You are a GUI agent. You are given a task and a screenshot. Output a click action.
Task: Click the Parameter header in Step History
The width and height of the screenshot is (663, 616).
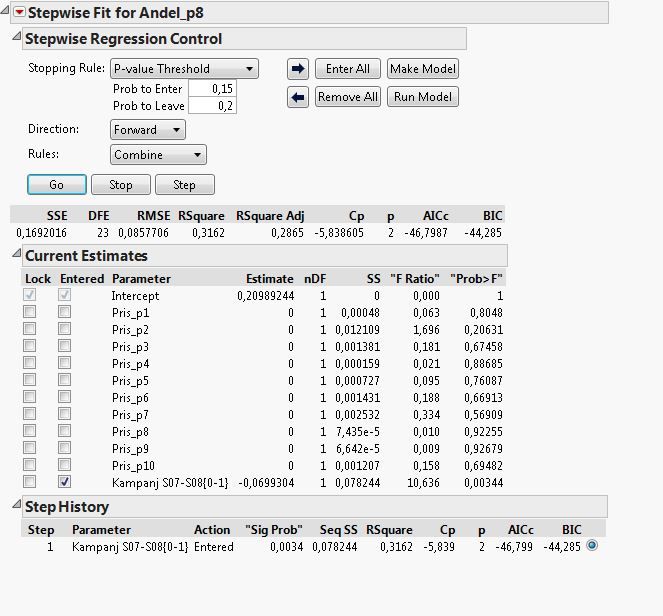coord(101,530)
